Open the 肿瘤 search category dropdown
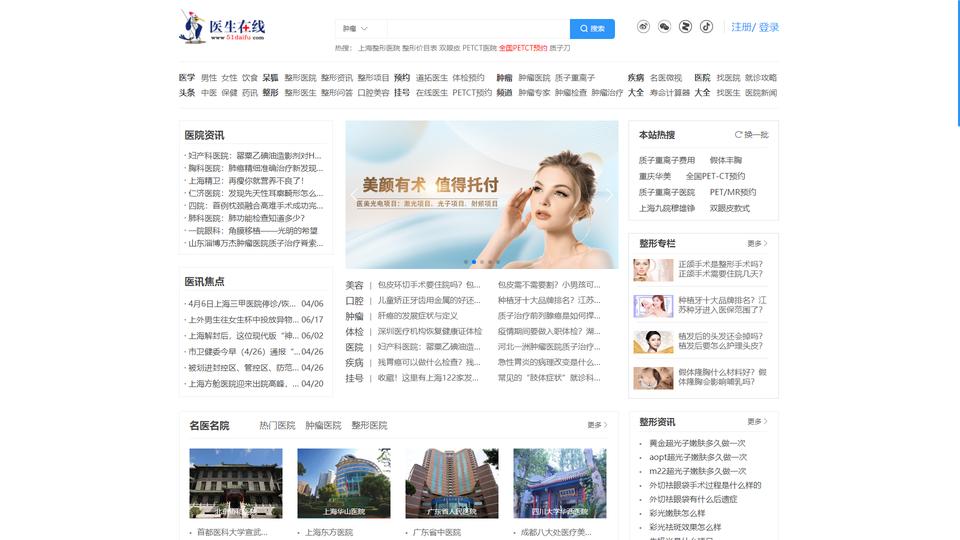 [356, 29]
